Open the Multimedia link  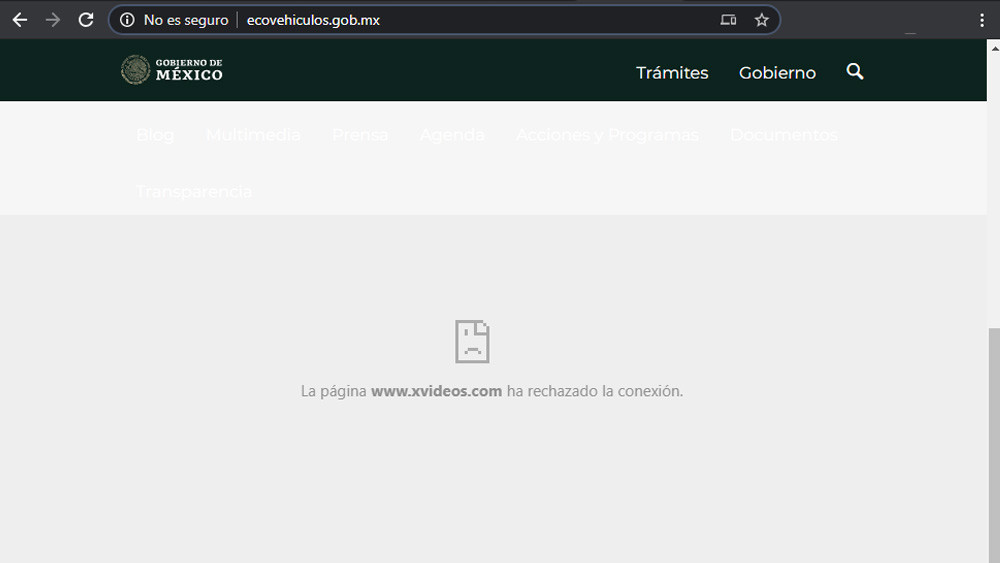(253, 135)
